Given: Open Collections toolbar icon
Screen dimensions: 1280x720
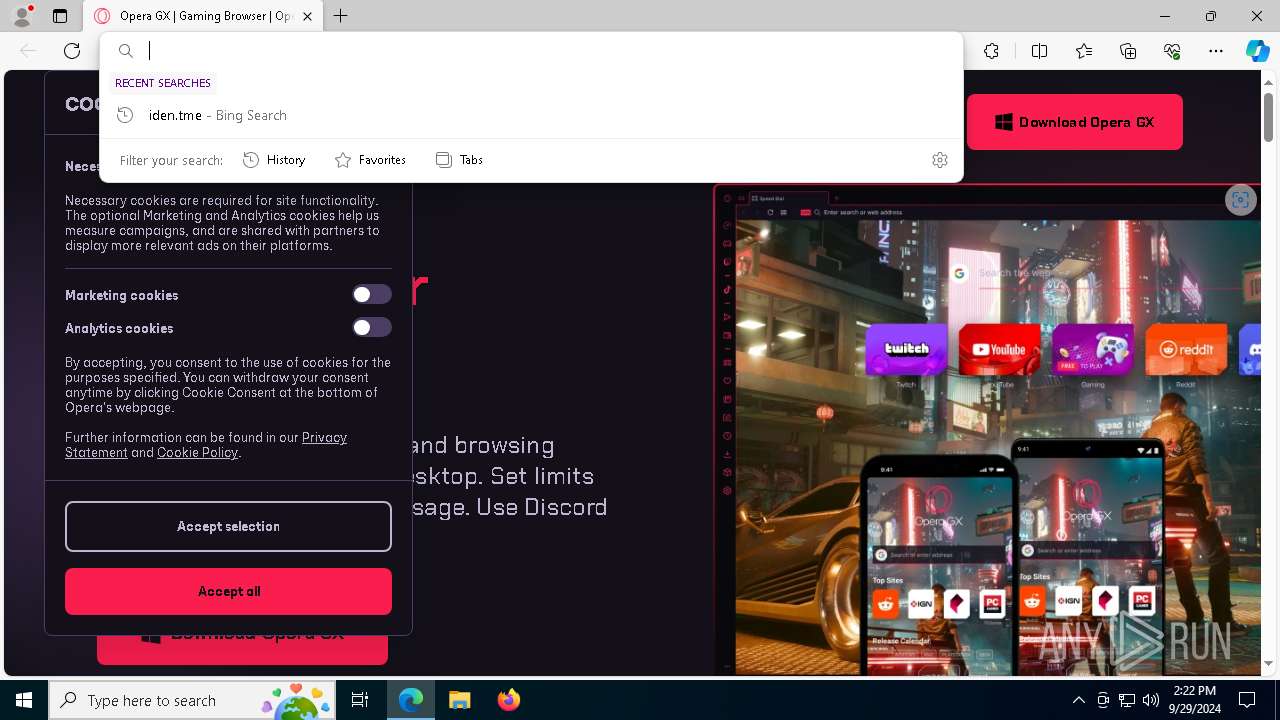Looking at the screenshot, I should click(x=1128, y=51).
